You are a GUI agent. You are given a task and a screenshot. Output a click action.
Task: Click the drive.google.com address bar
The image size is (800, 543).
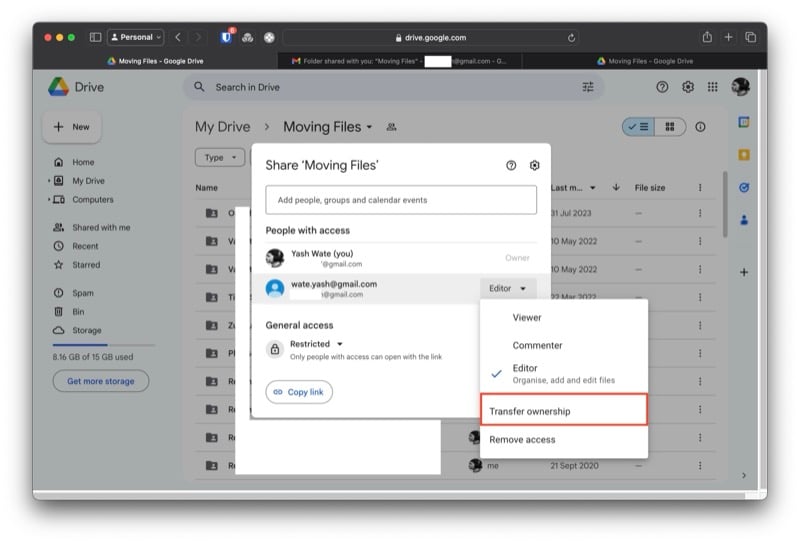(431, 38)
